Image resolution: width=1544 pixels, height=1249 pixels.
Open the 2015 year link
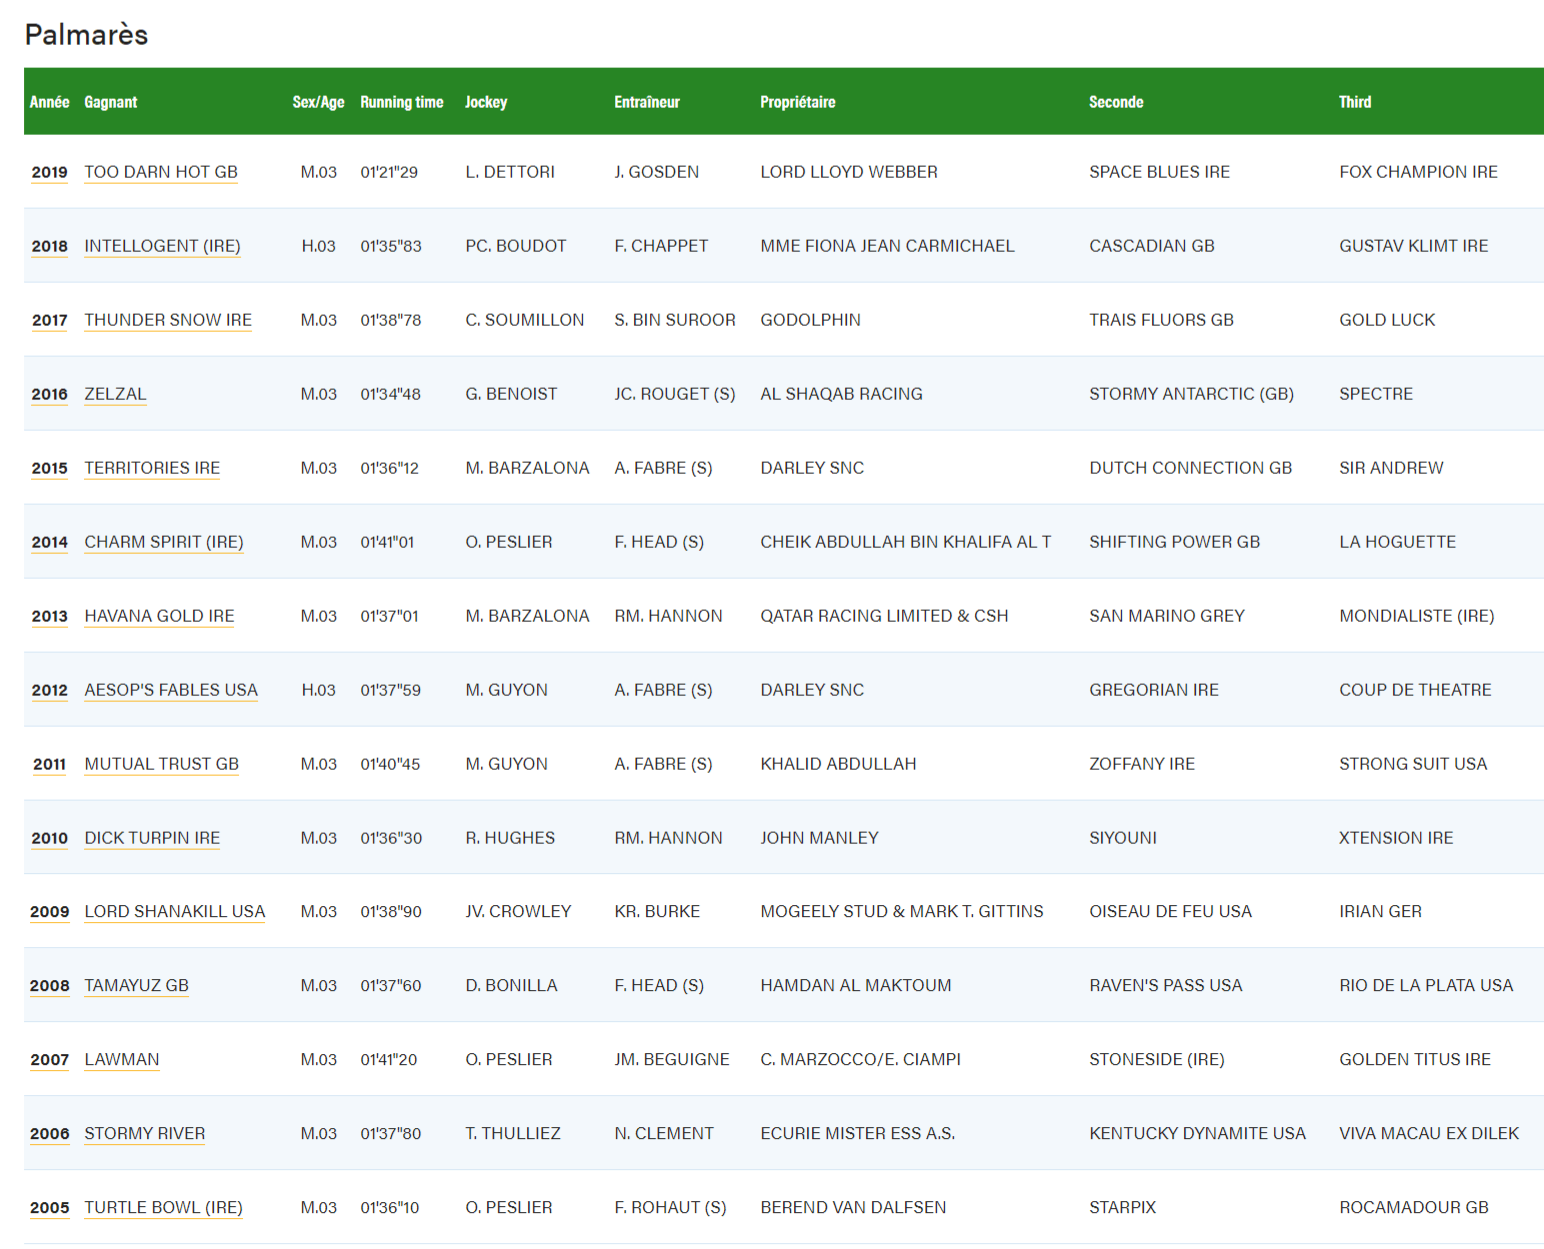click(x=49, y=468)
